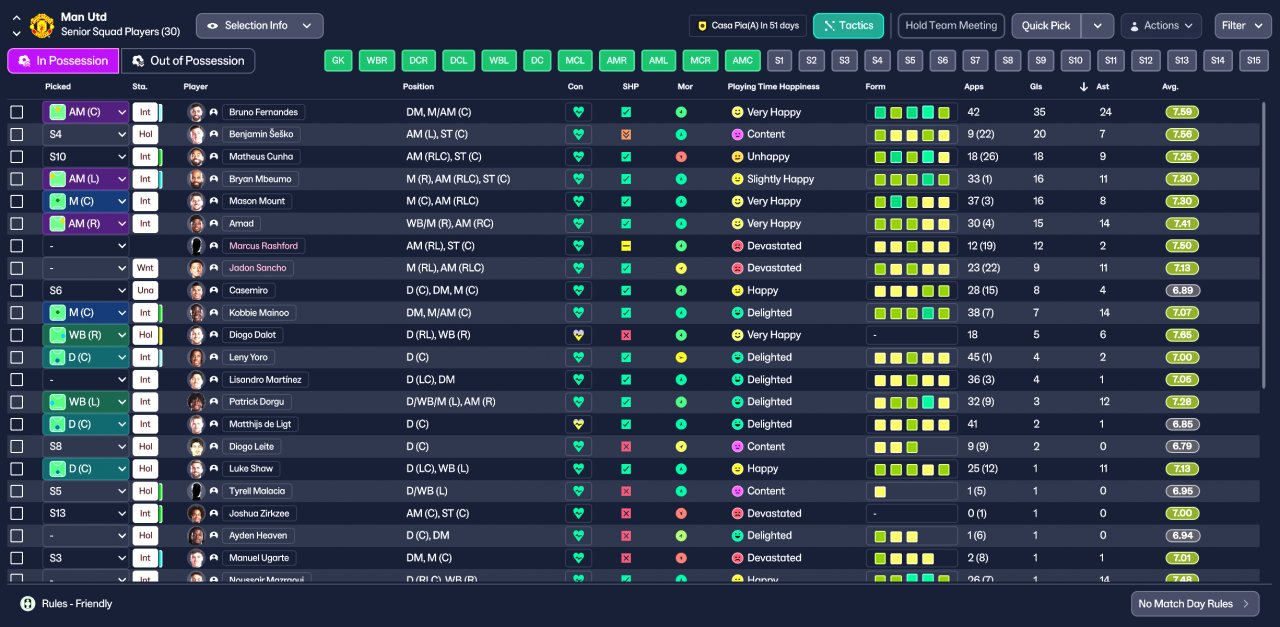Click Diogo Leite's Content face icon

738,447
